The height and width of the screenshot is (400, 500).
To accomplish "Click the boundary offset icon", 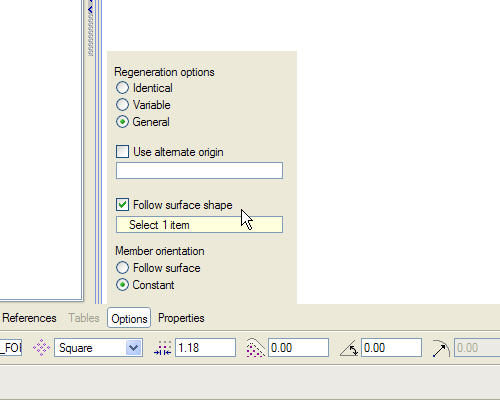I will [x=255, y=348].
